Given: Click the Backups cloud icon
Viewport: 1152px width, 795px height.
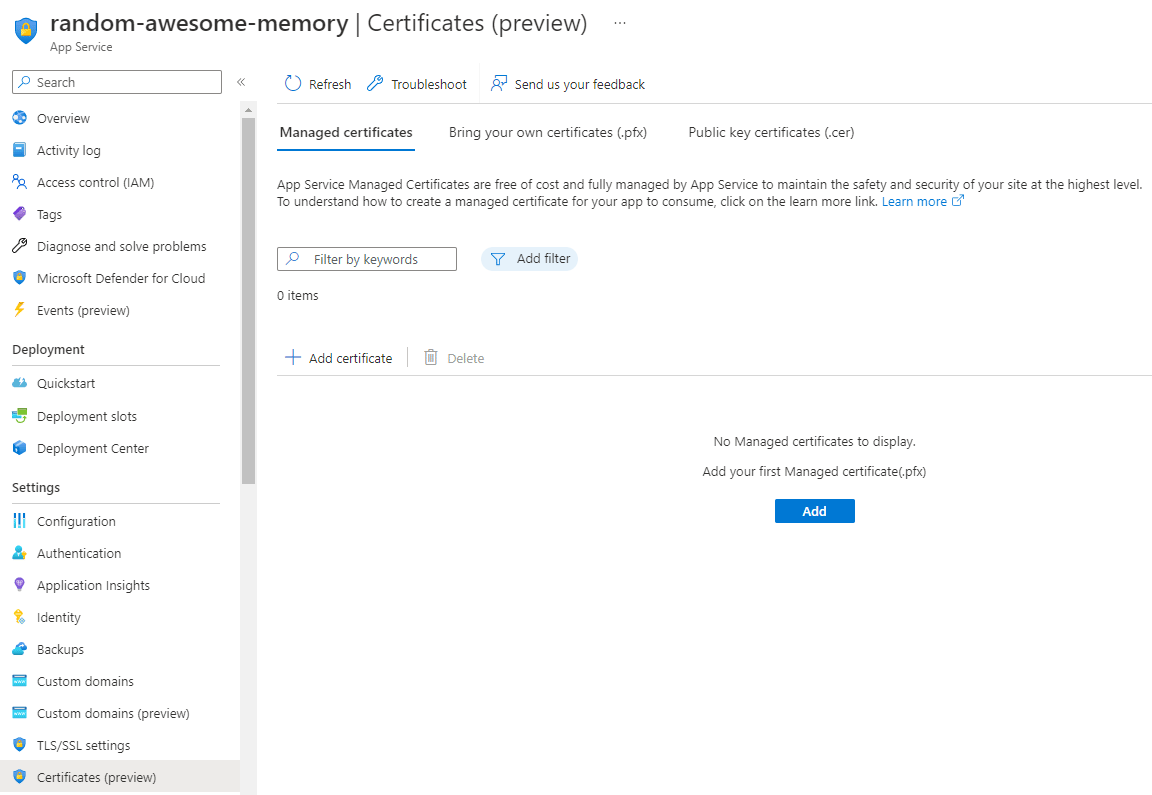Looking at the screenshot, I should coord(20,649).
